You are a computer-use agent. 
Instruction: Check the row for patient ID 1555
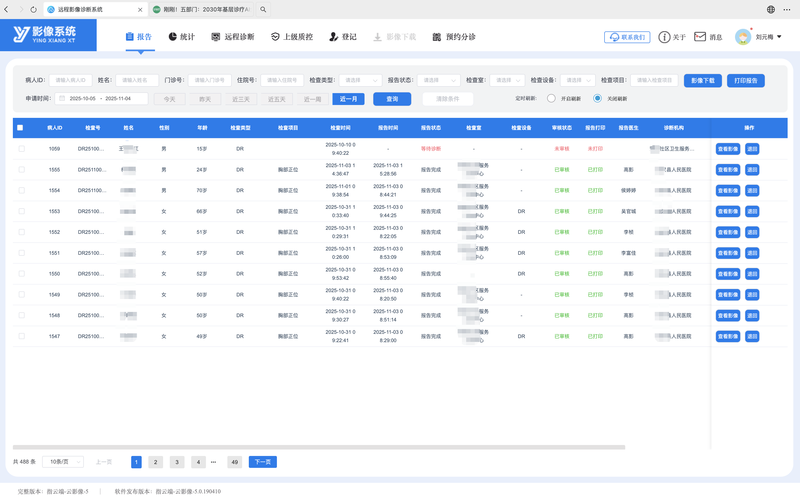(21, 170)
